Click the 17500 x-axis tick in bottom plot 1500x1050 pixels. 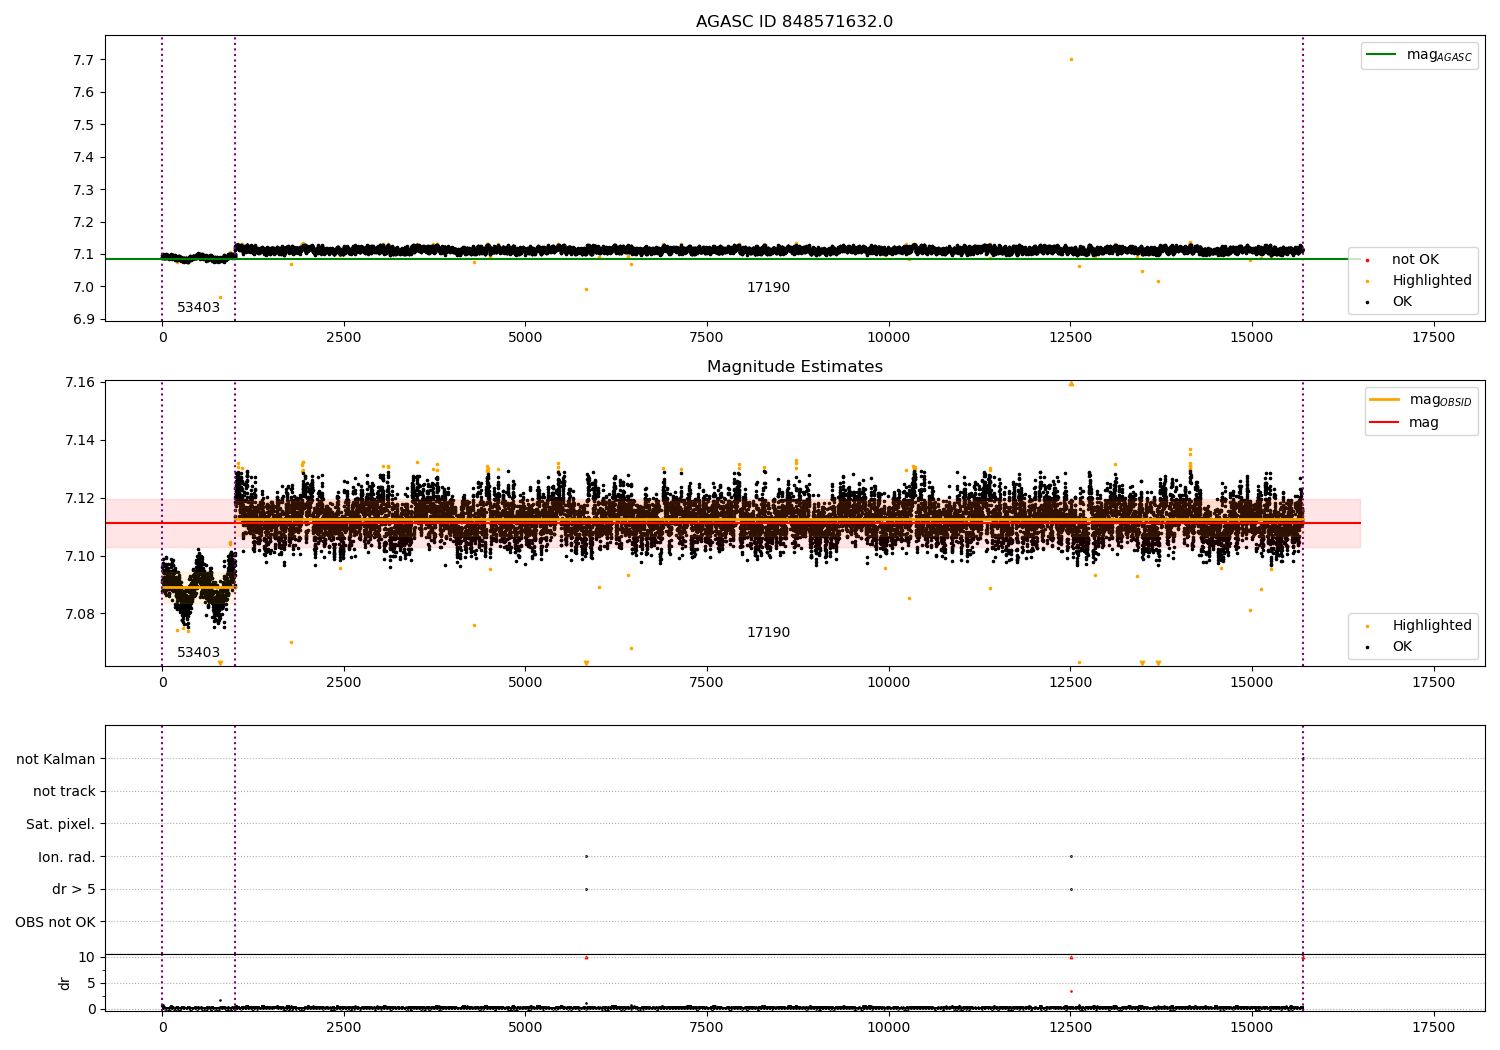1433,1028
